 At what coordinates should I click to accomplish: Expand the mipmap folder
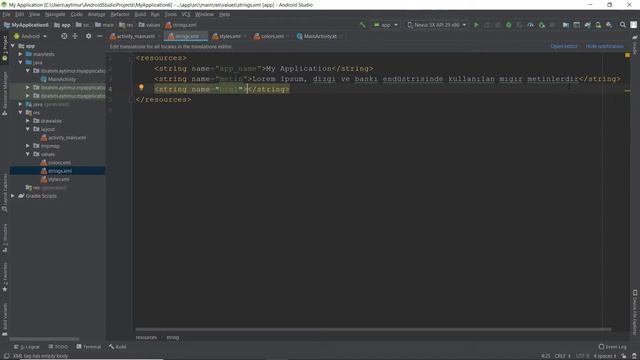tap(28, 146)
